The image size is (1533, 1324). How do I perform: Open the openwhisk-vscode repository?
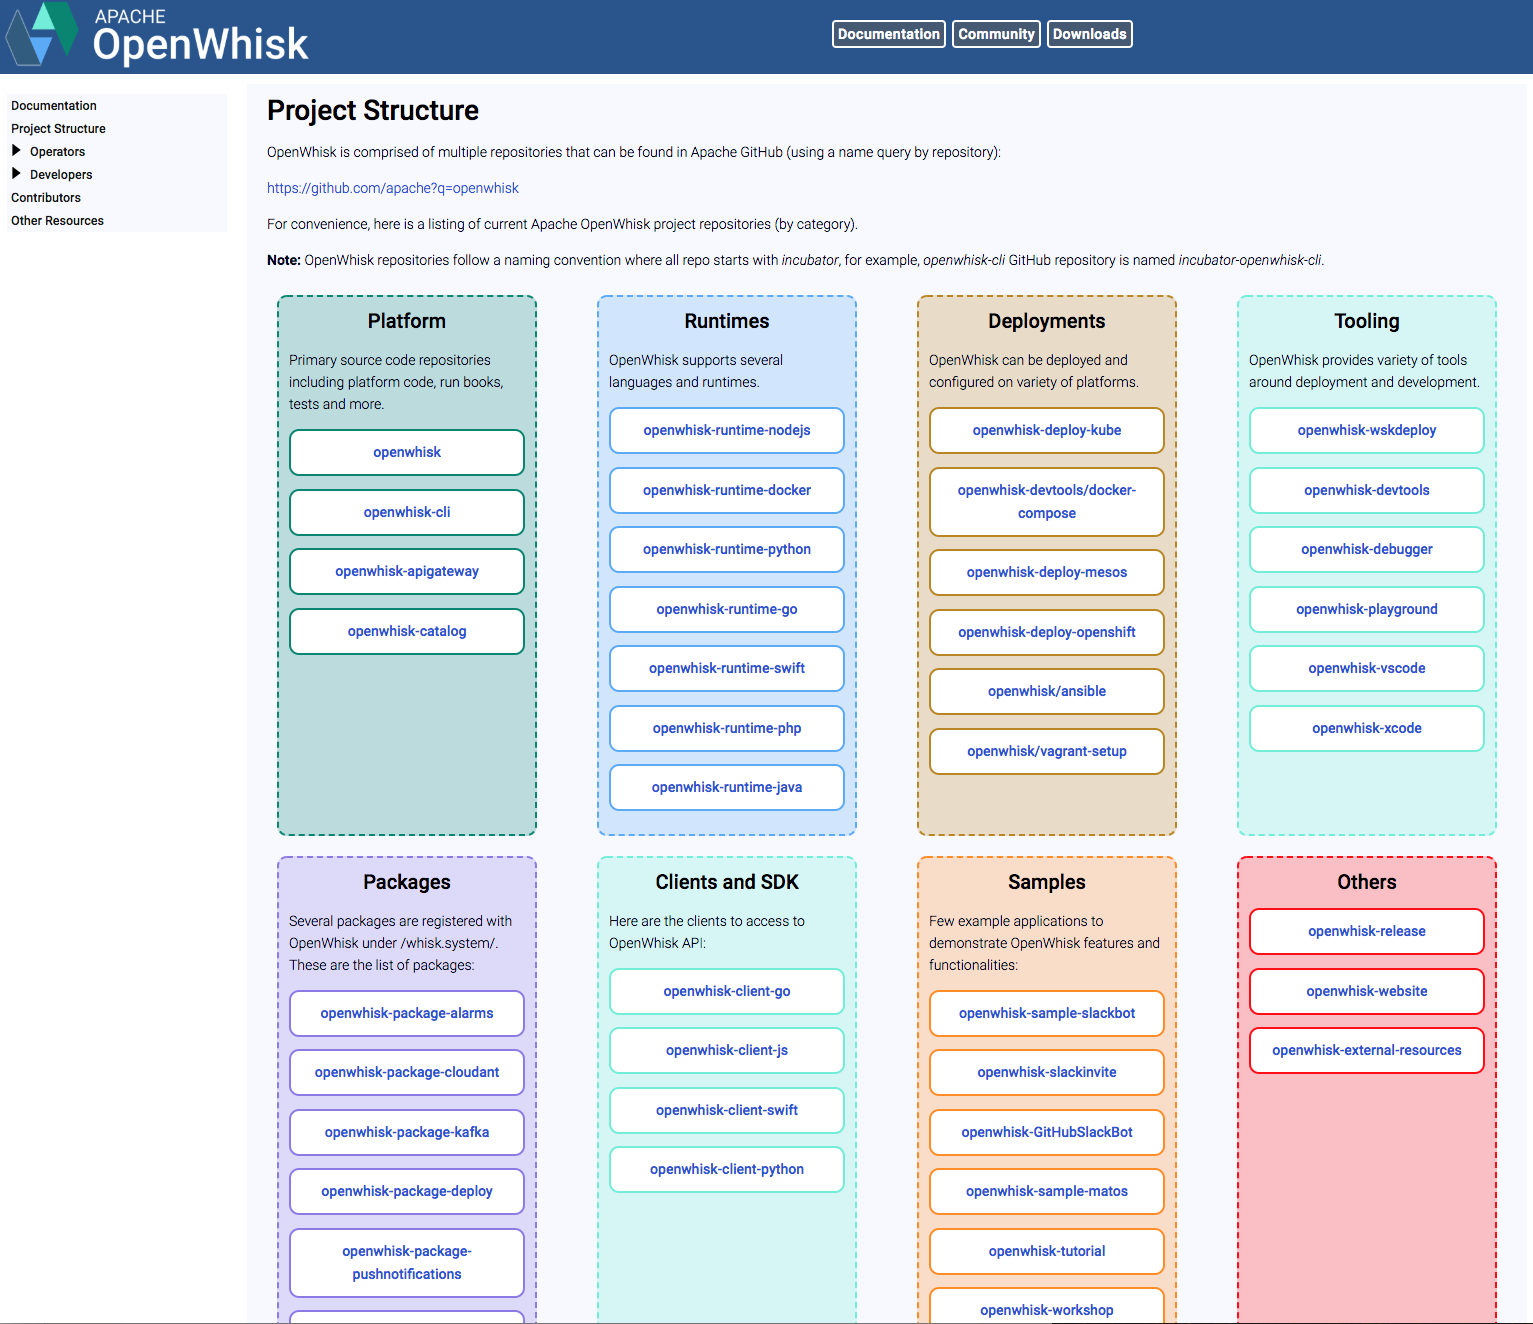pos(1367,668)
